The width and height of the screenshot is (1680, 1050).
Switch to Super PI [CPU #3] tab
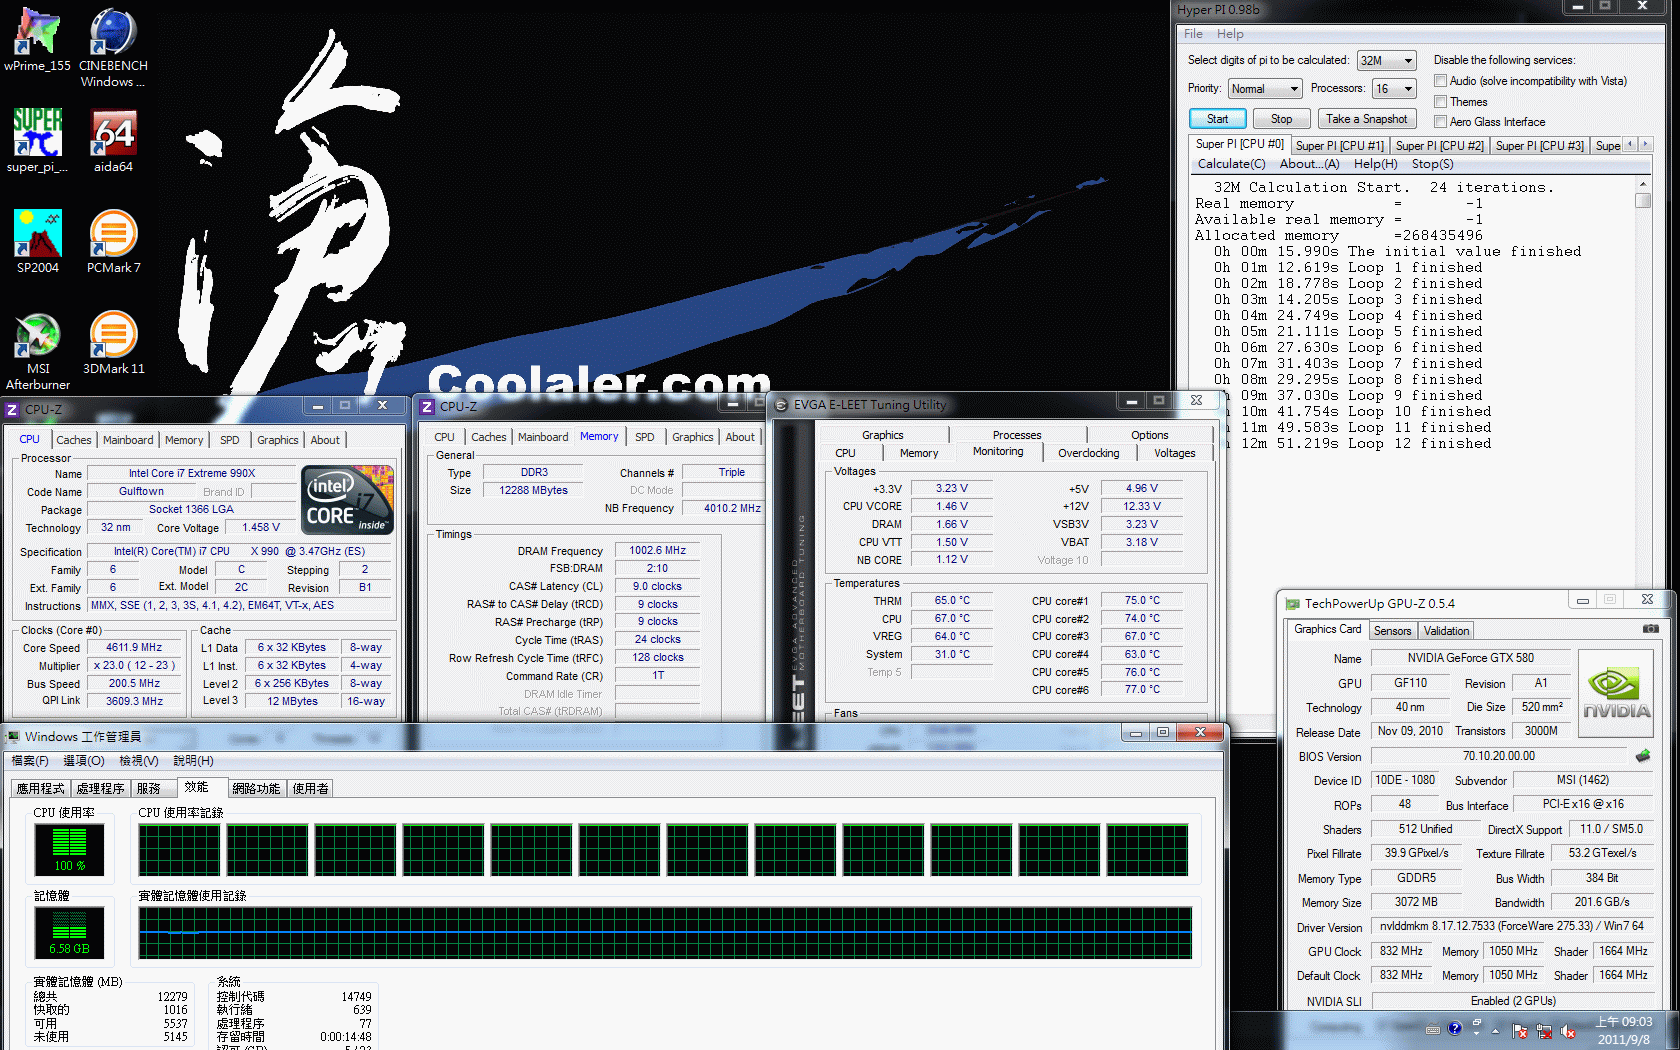click(x=1540, y=146)
